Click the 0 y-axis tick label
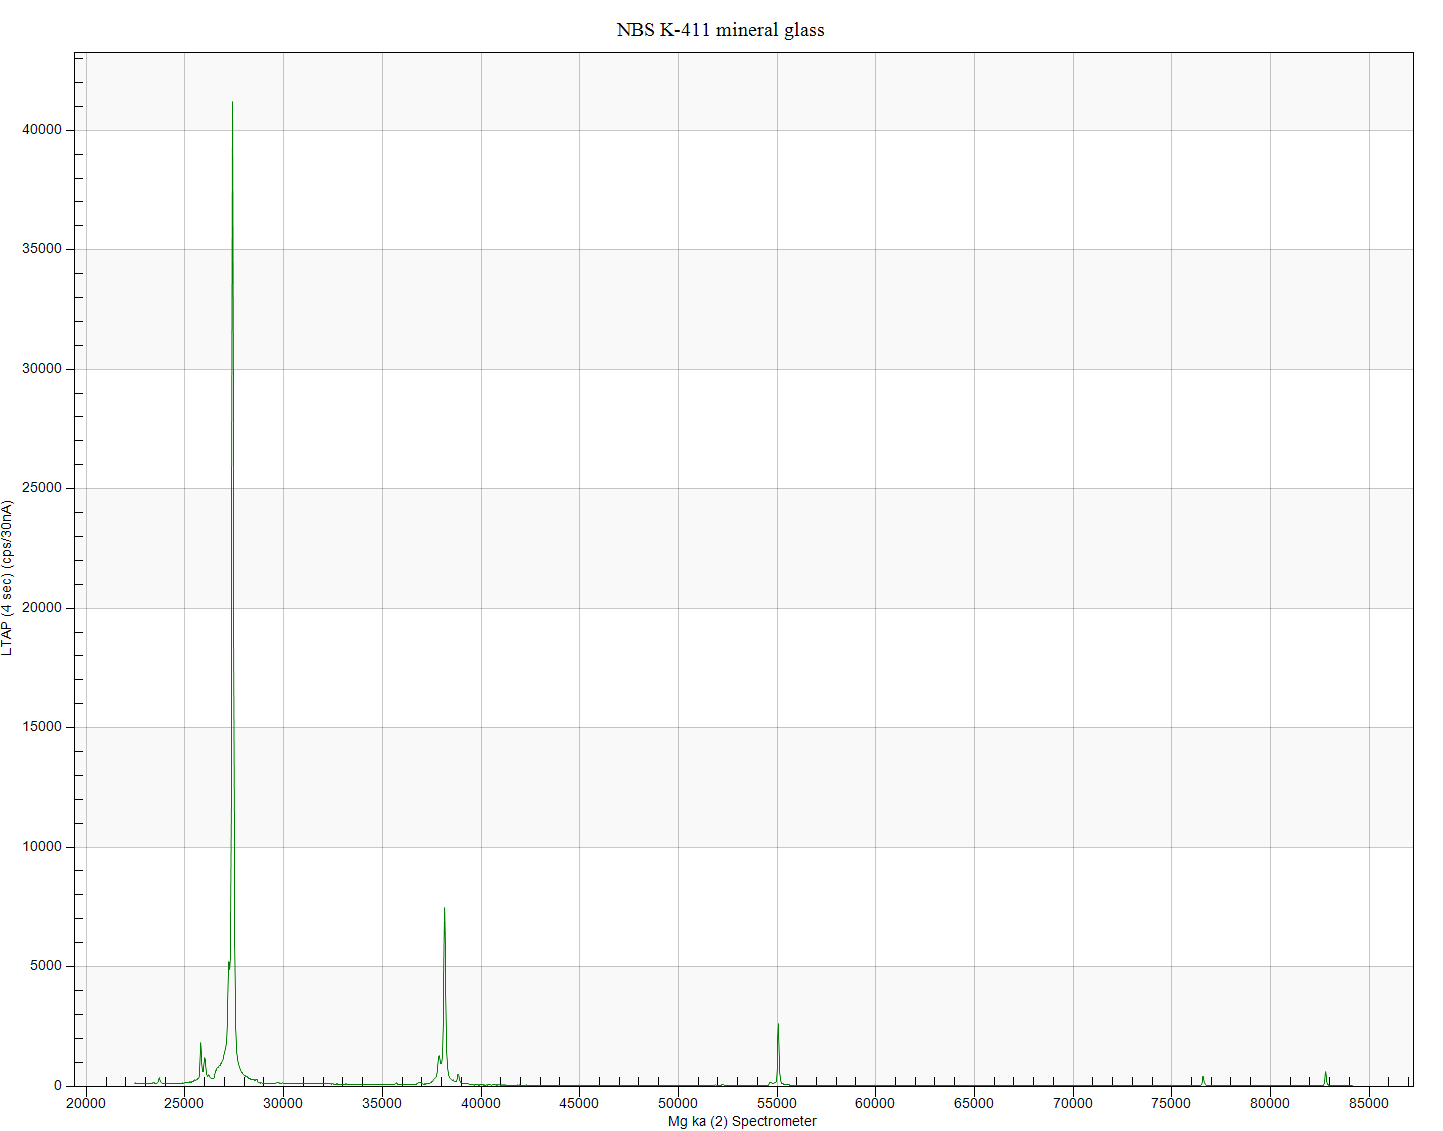The height and width of the screenshot is (1131, 1443). point(58,1086)
